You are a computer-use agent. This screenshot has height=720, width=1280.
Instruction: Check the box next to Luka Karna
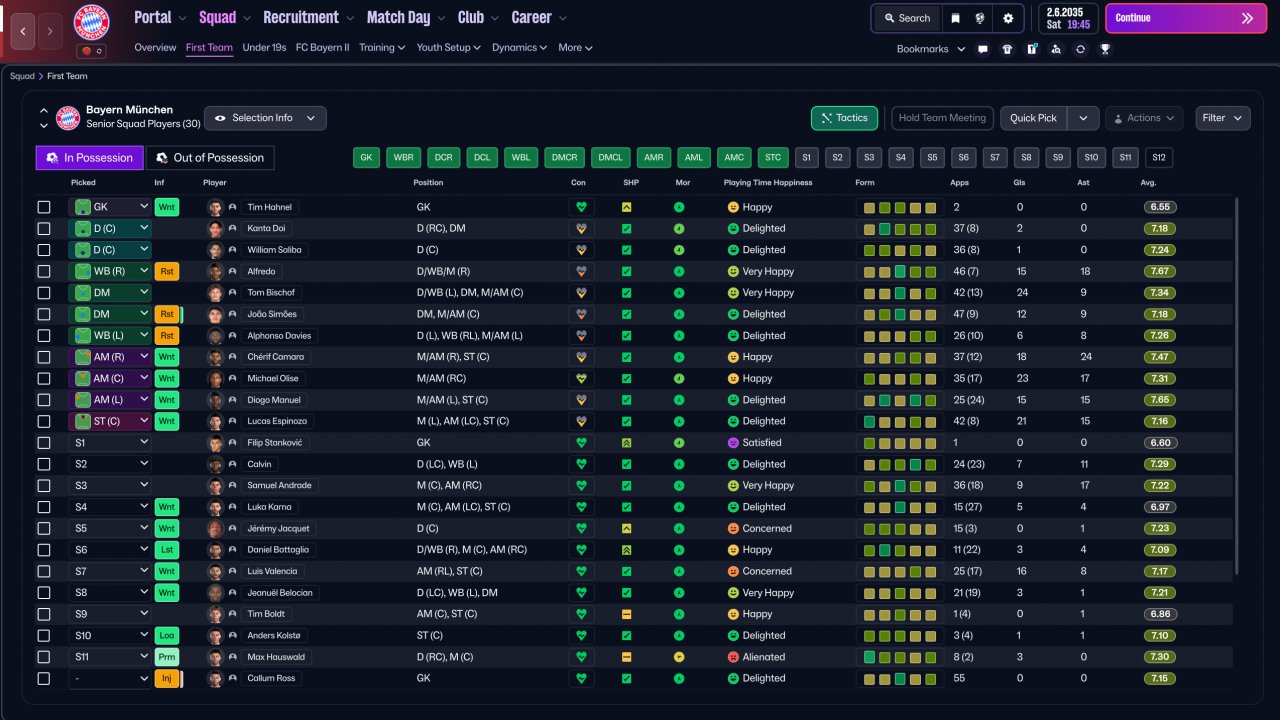43,507
